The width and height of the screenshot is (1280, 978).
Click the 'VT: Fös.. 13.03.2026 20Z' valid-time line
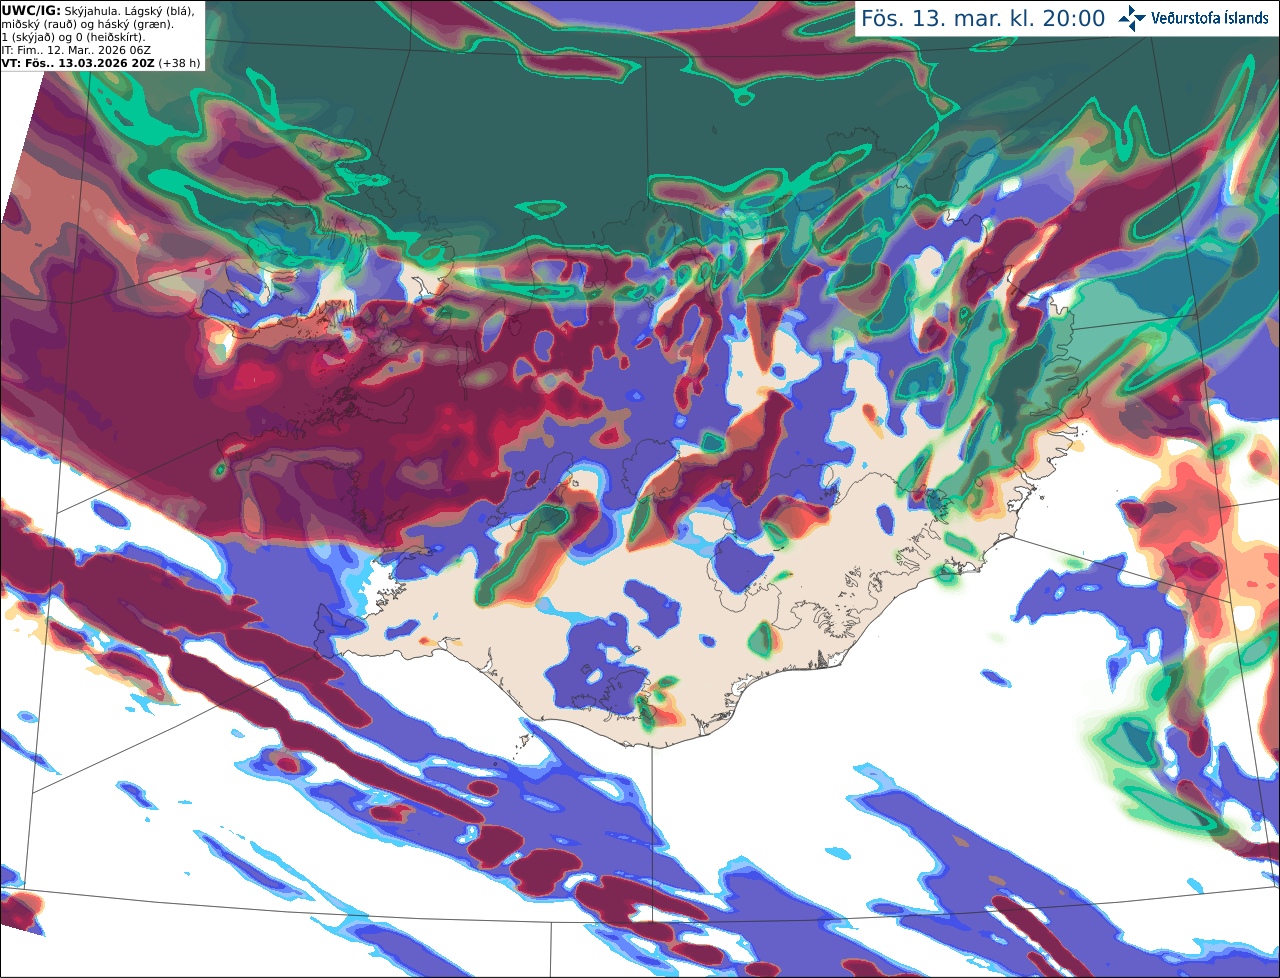[78, 63]
